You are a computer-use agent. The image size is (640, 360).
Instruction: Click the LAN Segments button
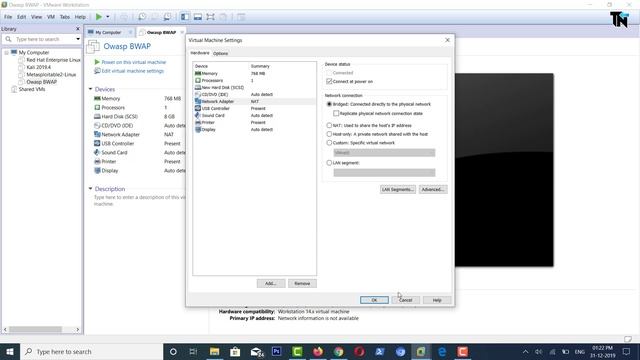pos(398,189)
